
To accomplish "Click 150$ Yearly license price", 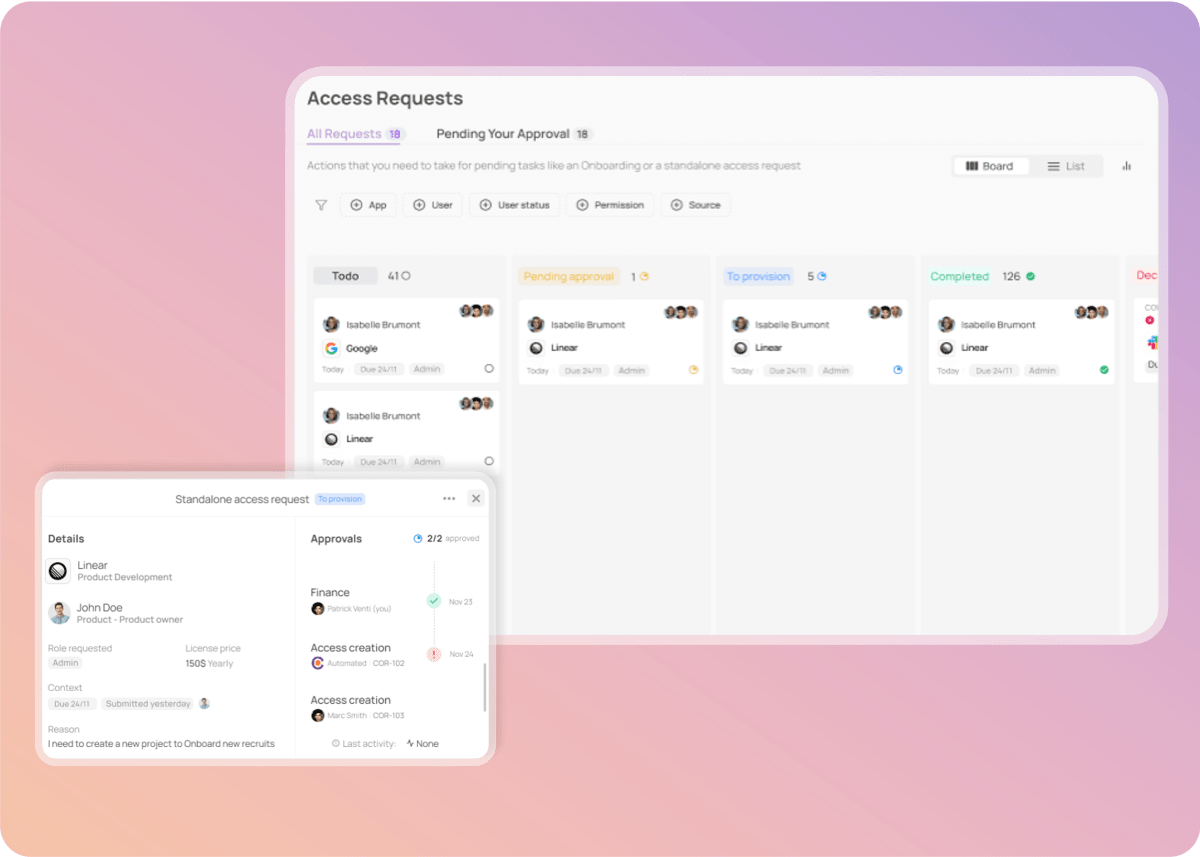I will pos(209,663).
